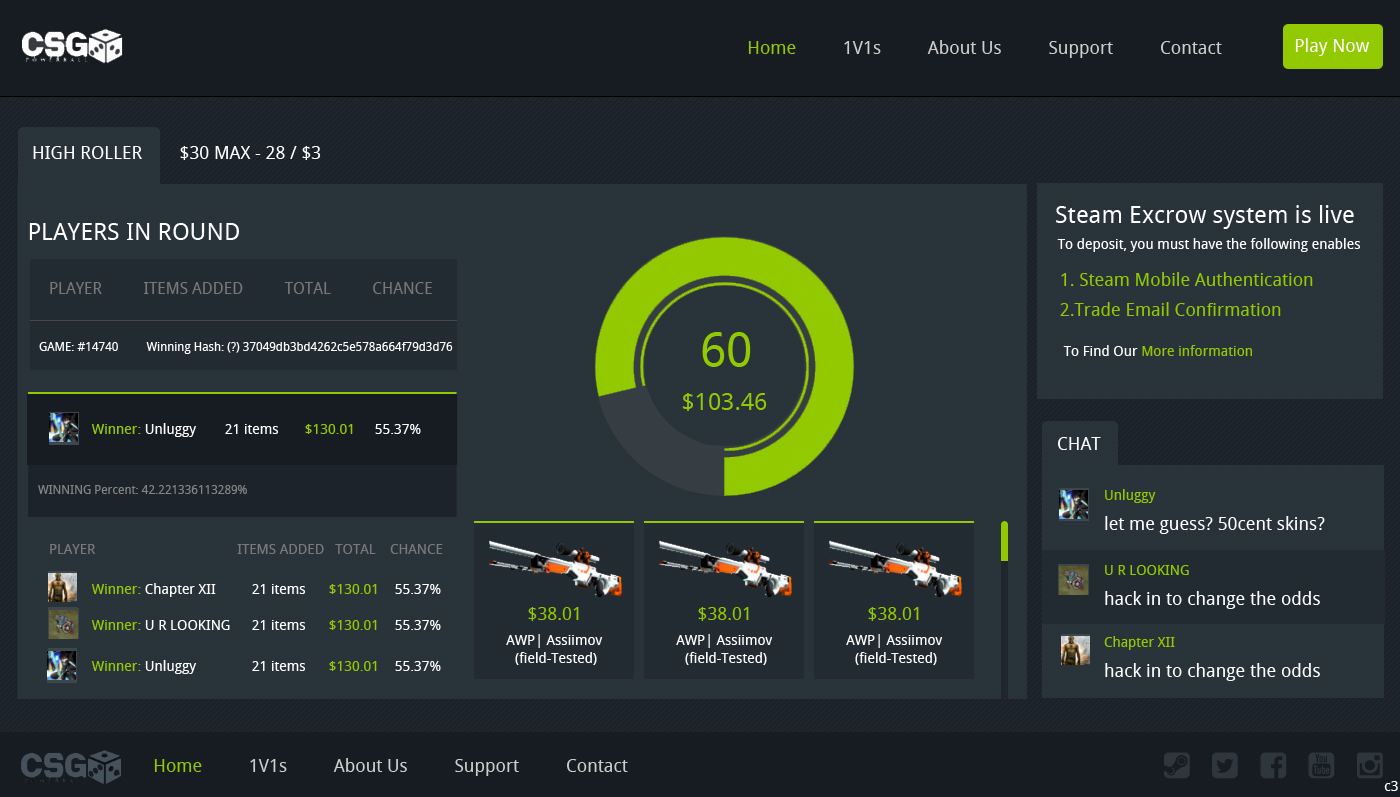Click the winning hash value 37049db3bd...
Screen dimensions: 1400x797
[x=348, y=347]
